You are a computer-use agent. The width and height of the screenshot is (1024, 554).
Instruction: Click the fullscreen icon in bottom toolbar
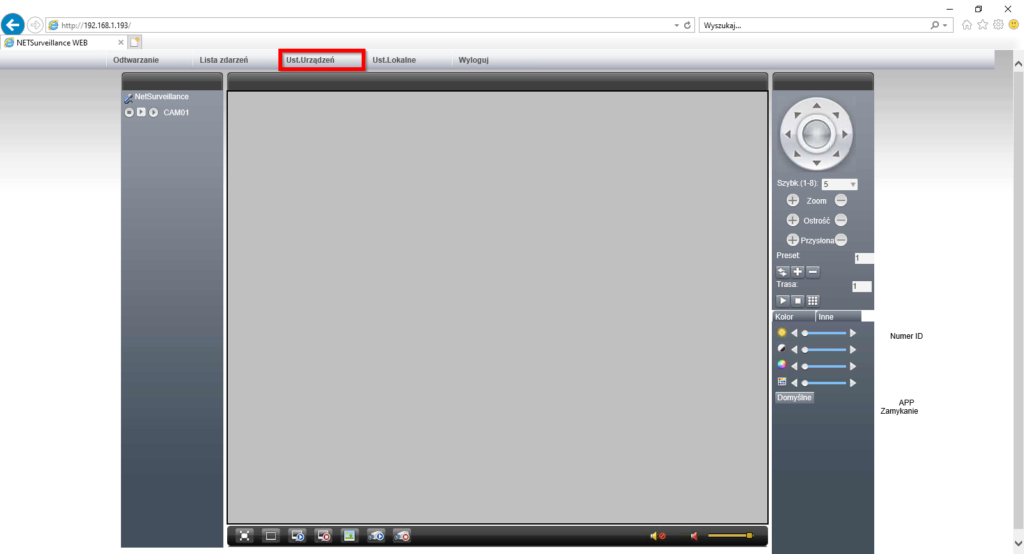pyautogui.click(x=245, y=536)
